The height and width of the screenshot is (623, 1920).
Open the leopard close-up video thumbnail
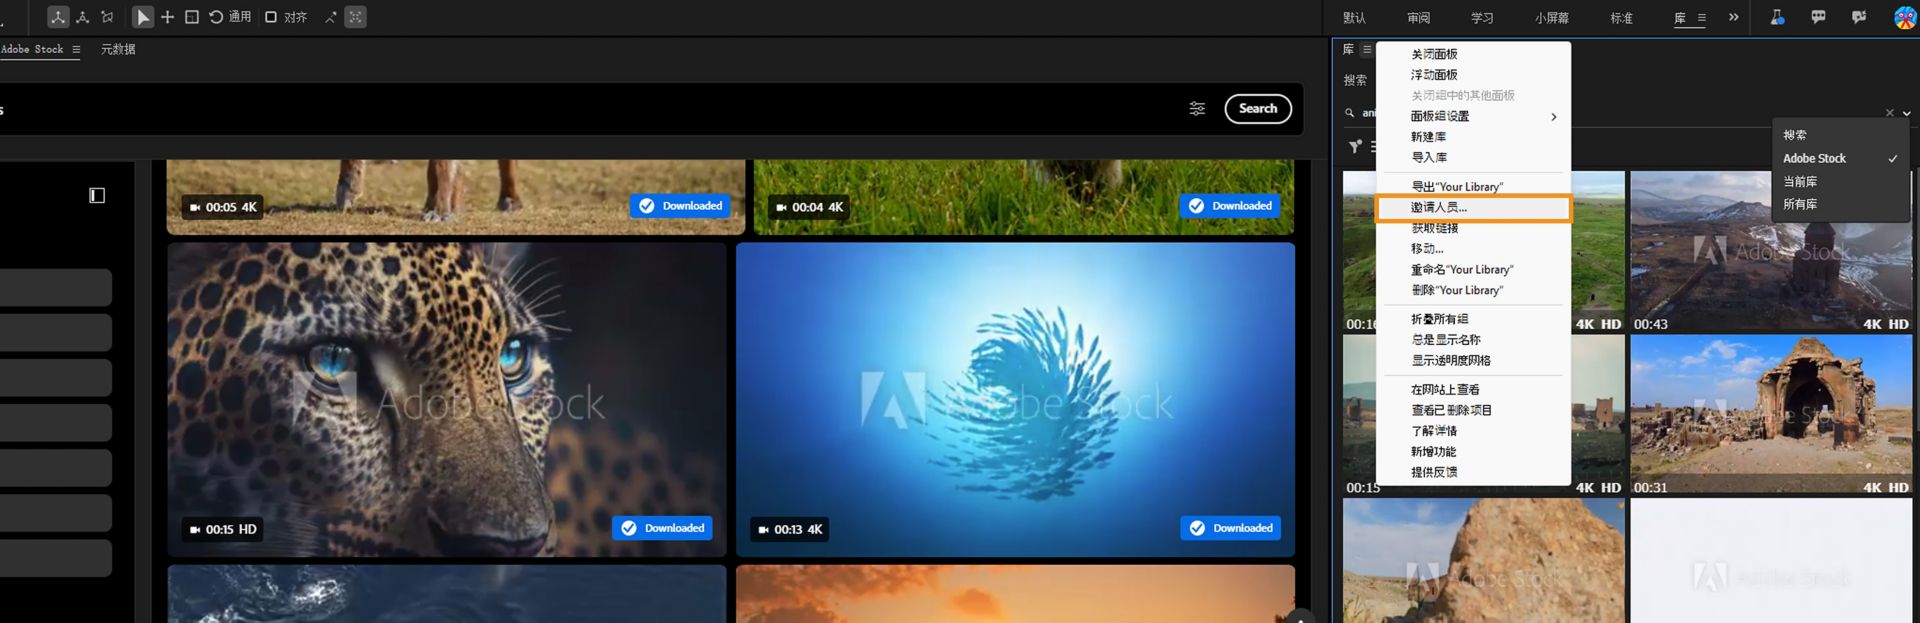(x=447, y=399)
